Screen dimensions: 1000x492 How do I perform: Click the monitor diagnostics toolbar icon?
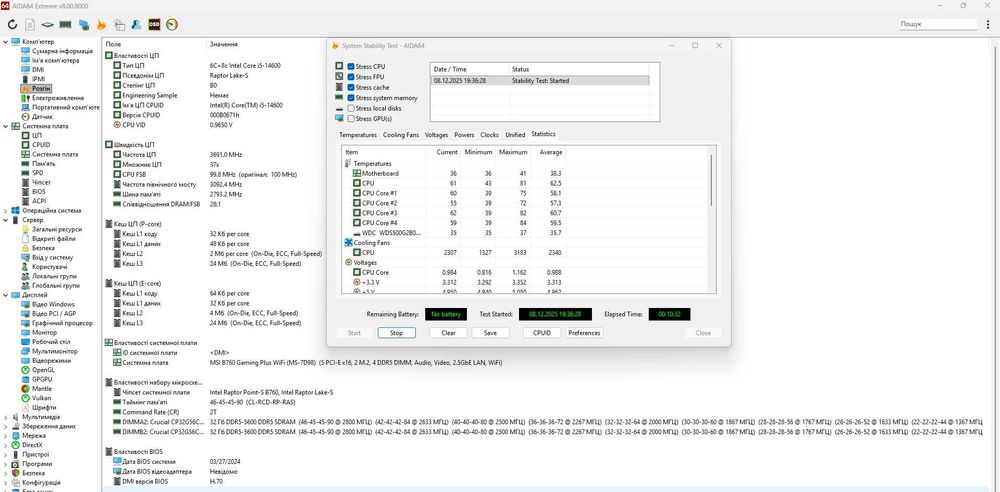tap(84, 25)
